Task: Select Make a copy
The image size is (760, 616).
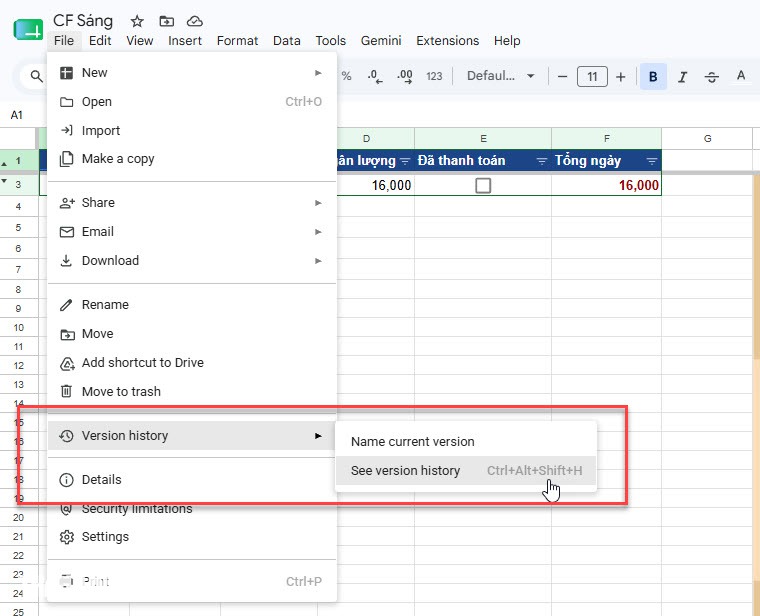Action: click(192, 159)
